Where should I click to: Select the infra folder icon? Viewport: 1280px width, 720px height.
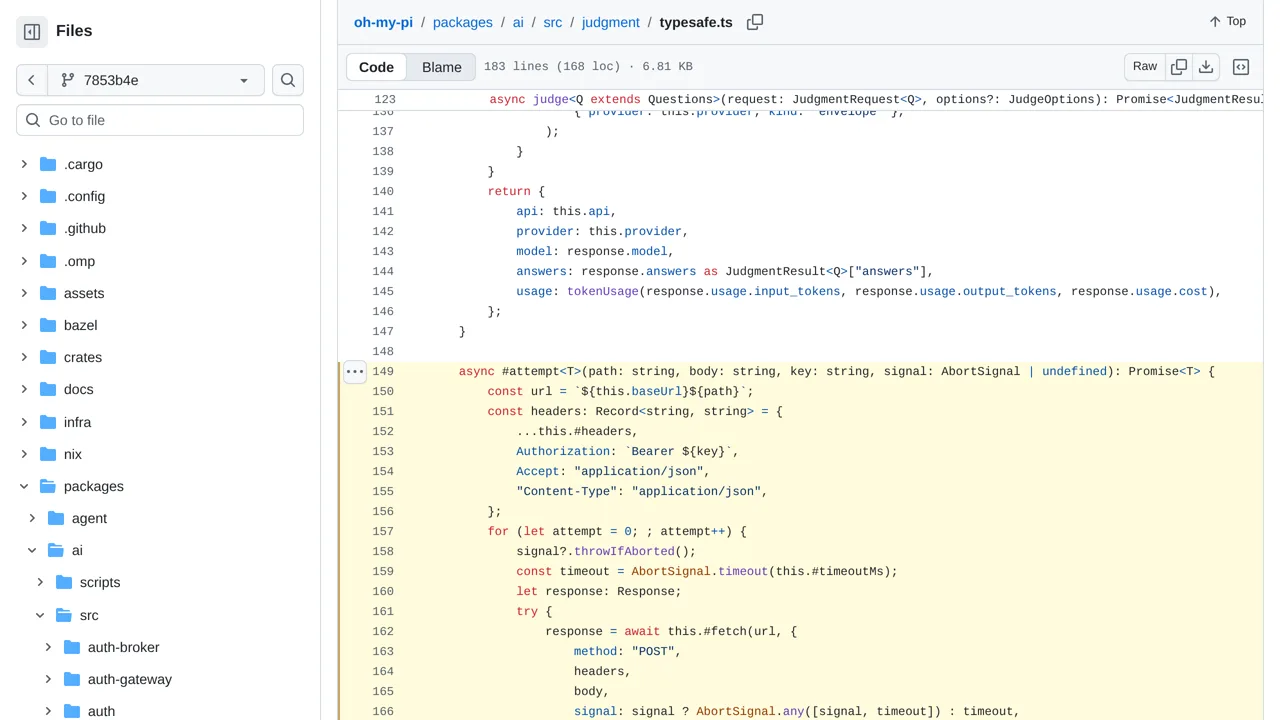tap(48, 422)
